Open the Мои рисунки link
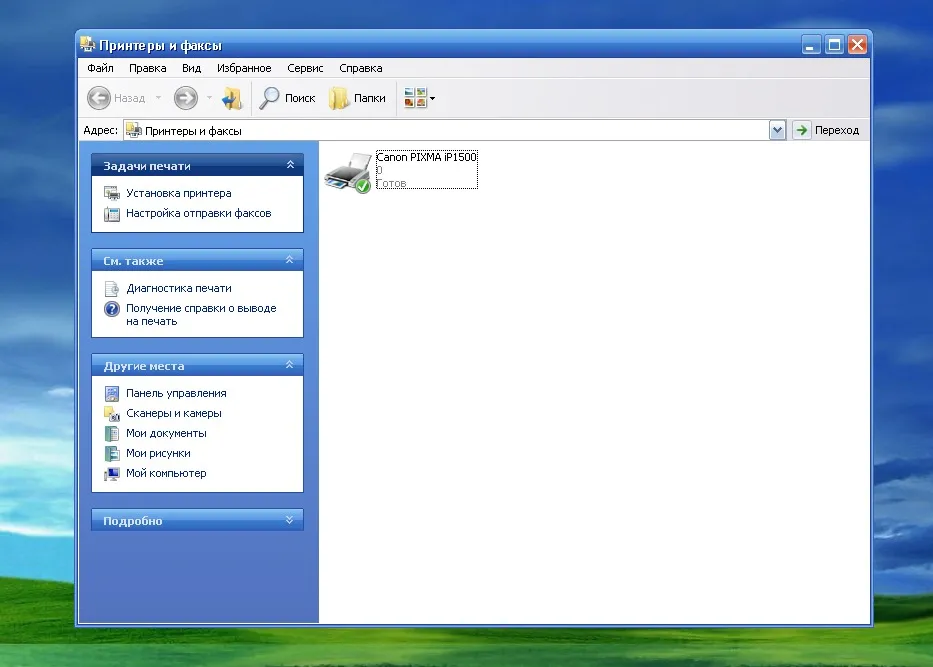 (158, 453)
